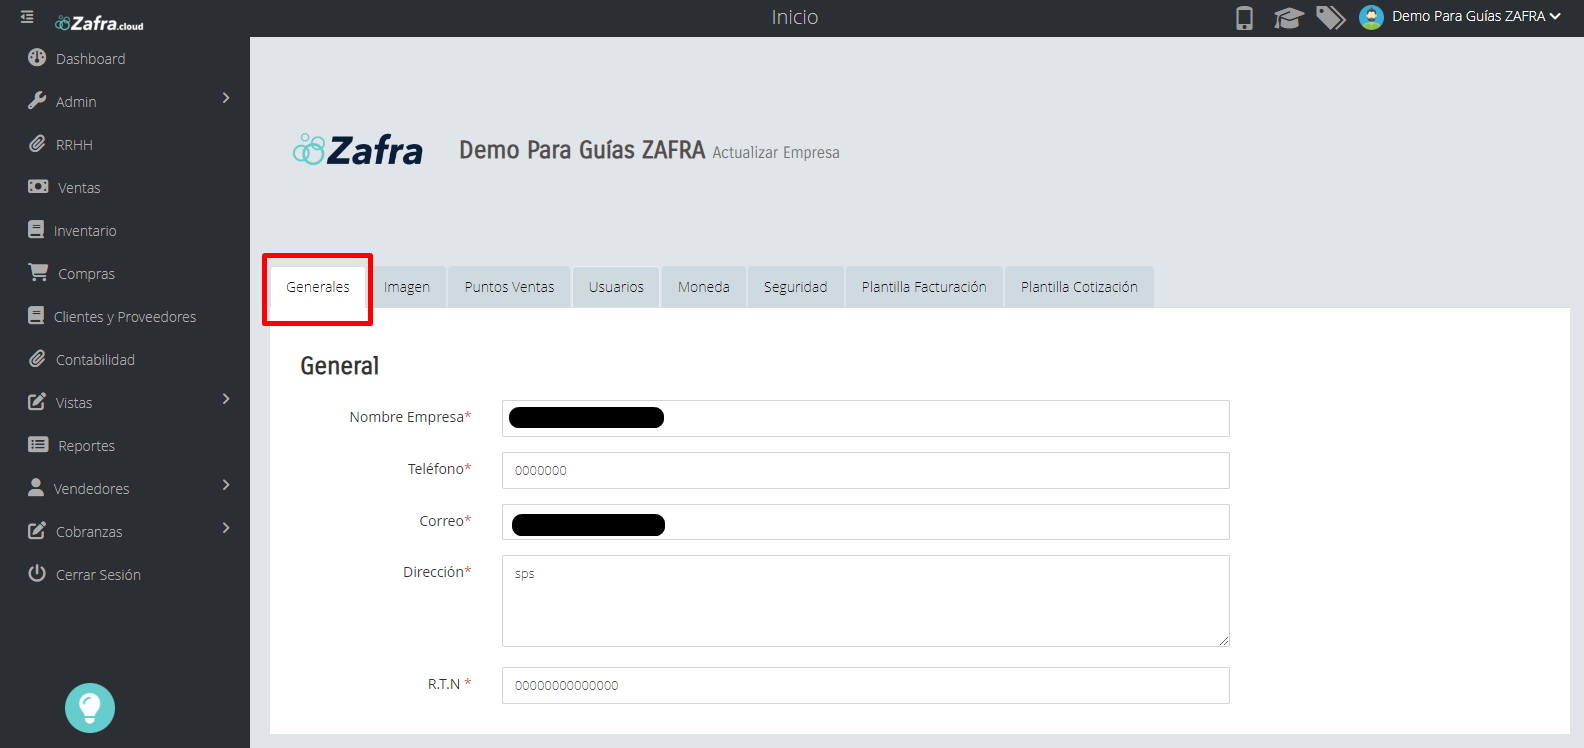Screen dimensions: 1584x748
Task: Click the user avatar icon
Action: pos(1371,17)
